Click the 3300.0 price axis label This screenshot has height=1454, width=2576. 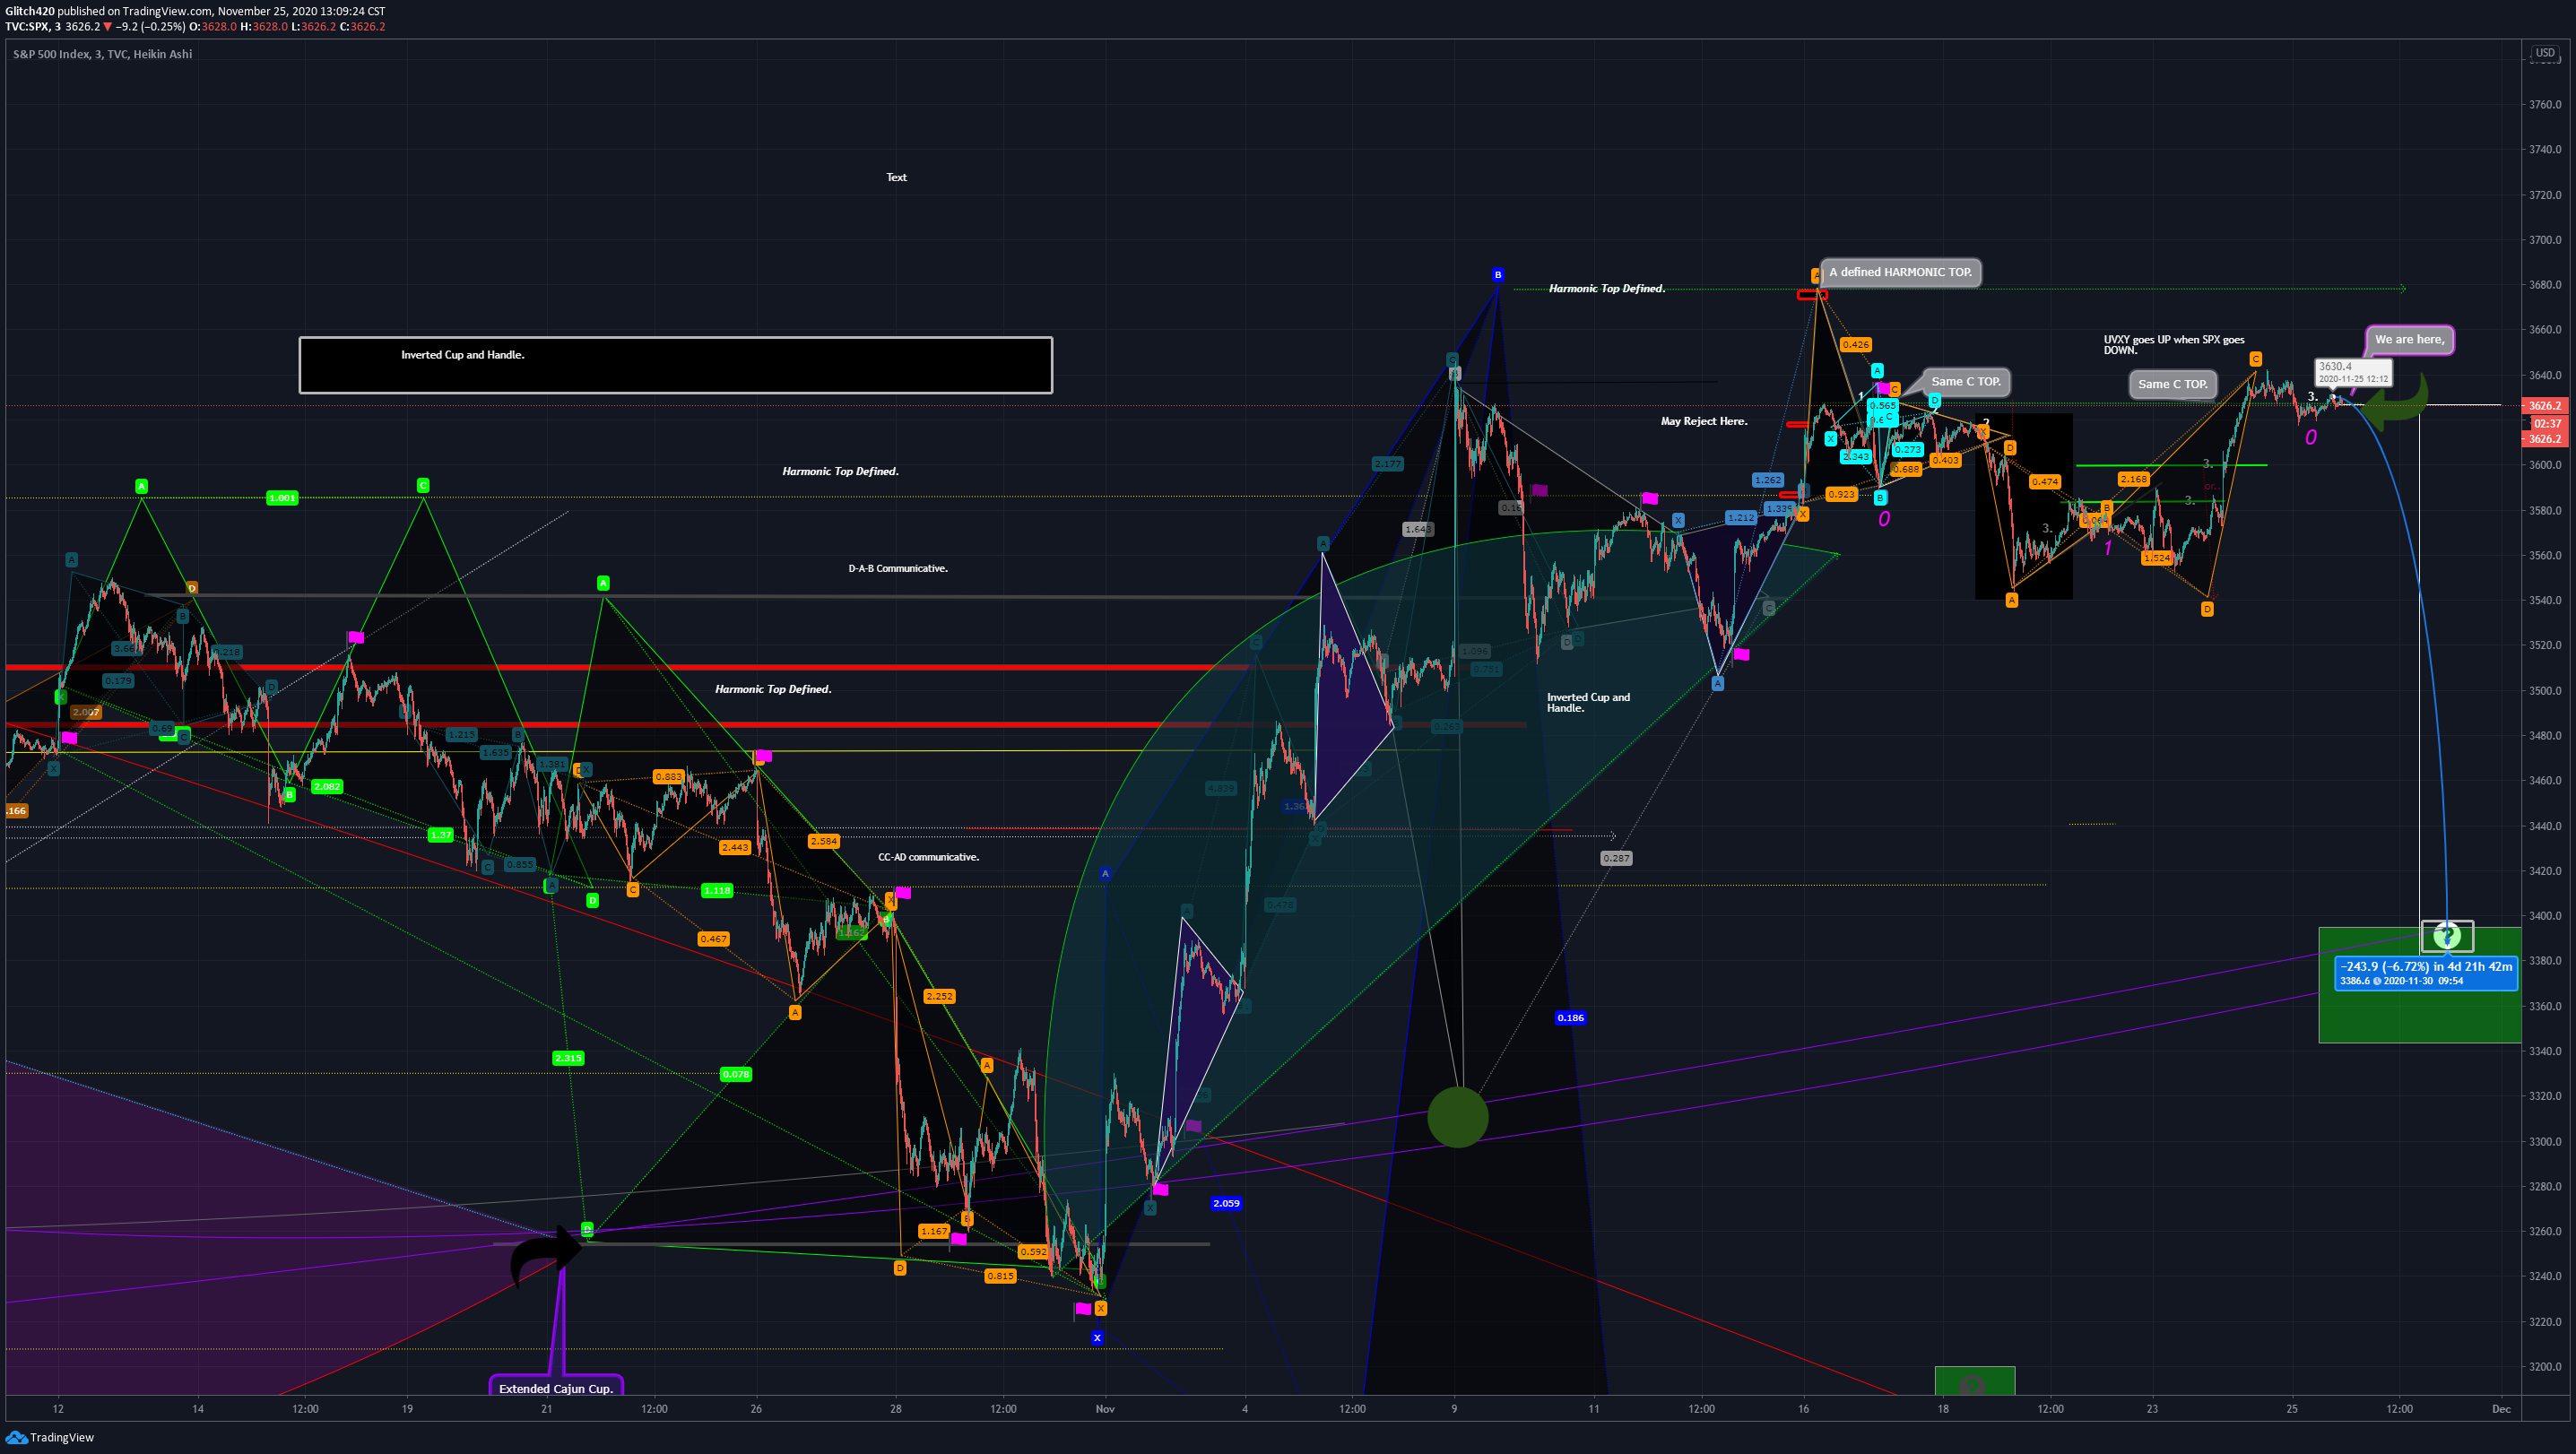[2544, 1141]
